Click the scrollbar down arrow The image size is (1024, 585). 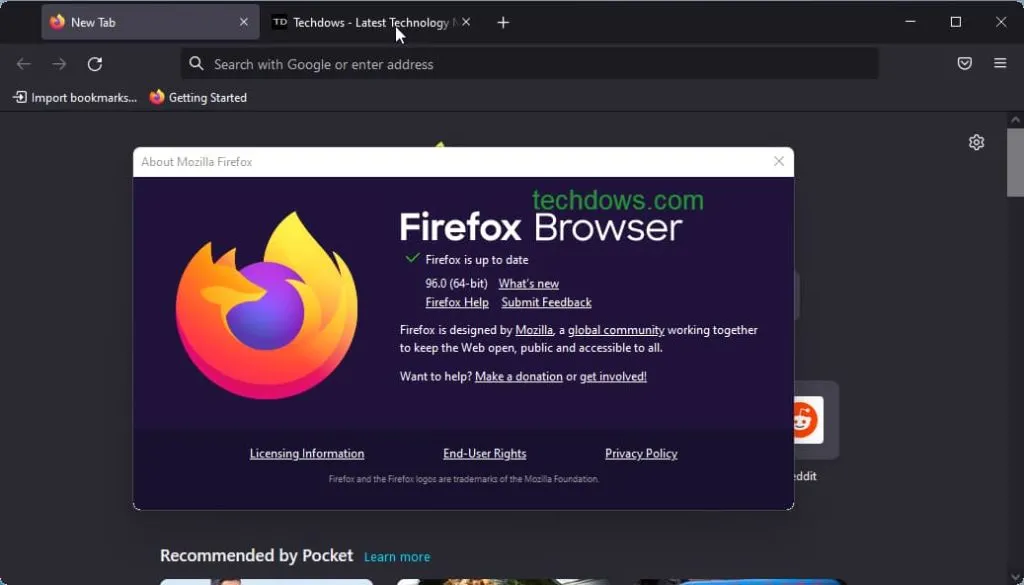tap(1016, 577)
